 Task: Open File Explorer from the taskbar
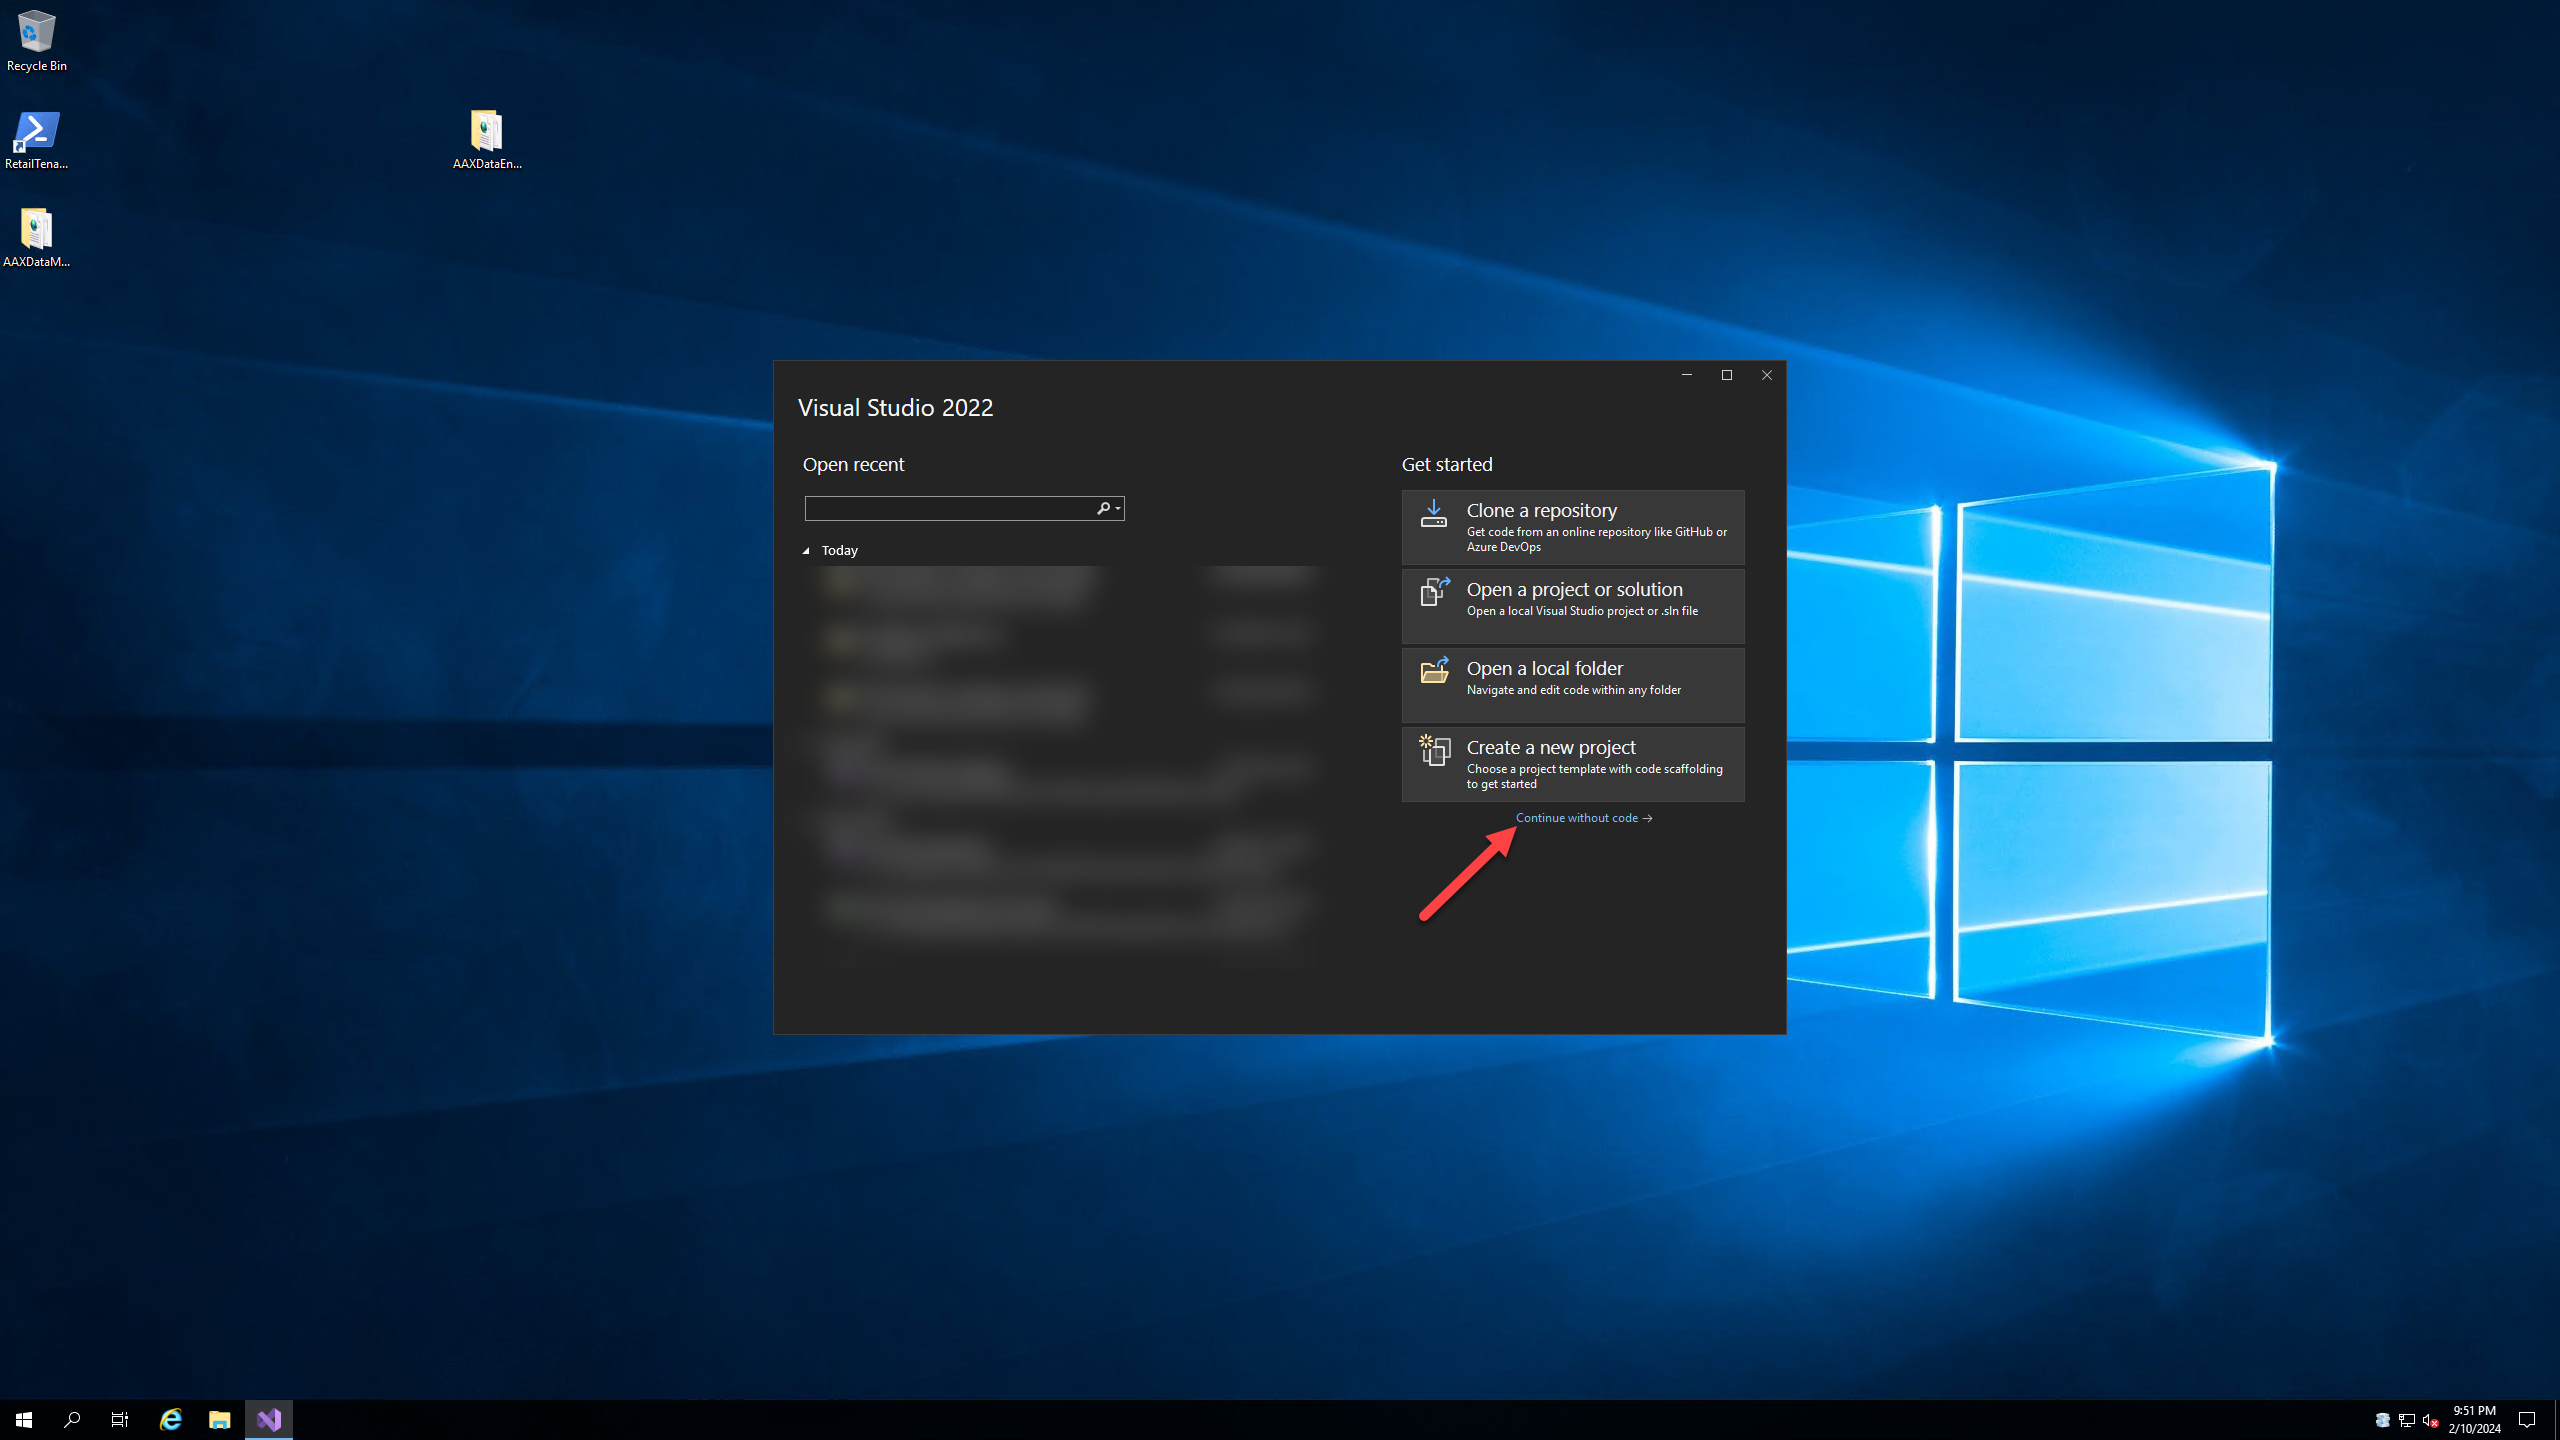pyautogui.click(x=219, y=1419)
